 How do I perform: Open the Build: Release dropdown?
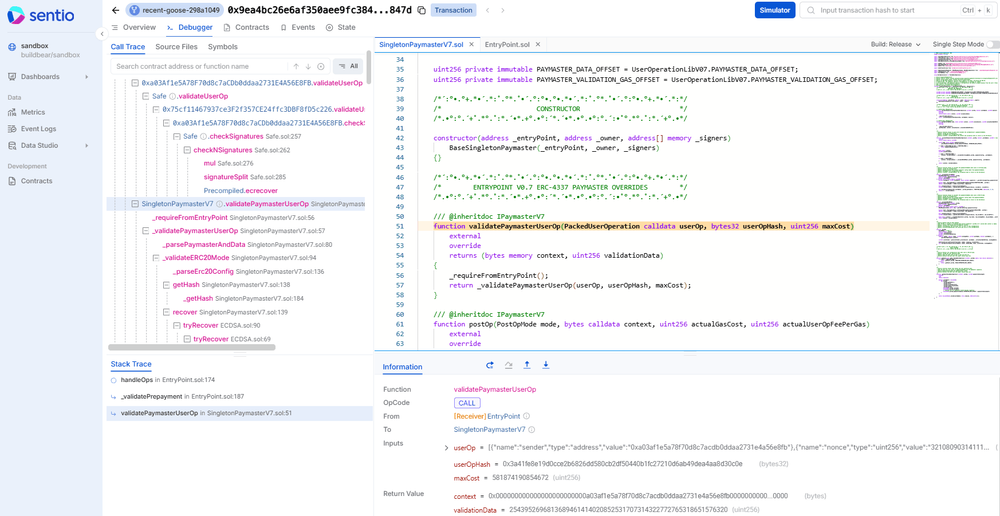(895, 45)
